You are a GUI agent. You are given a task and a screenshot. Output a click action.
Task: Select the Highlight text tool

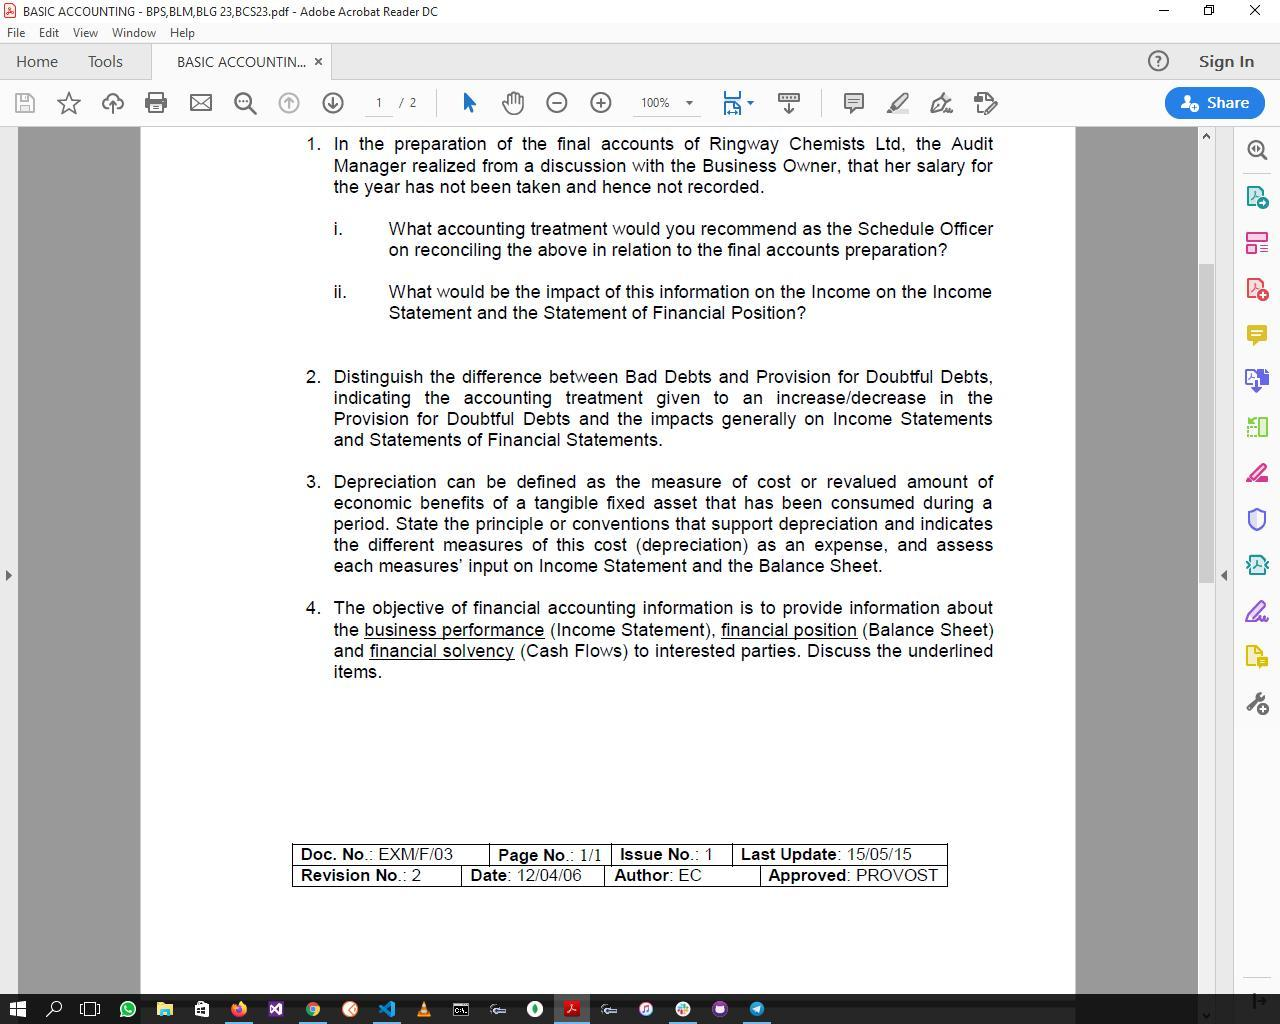(x=898, y=103)
